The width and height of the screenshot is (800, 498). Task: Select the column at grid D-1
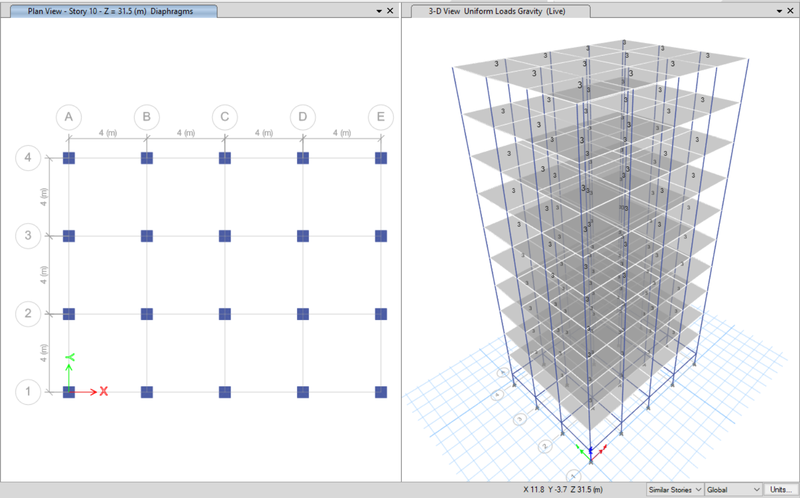coord(303,392)
